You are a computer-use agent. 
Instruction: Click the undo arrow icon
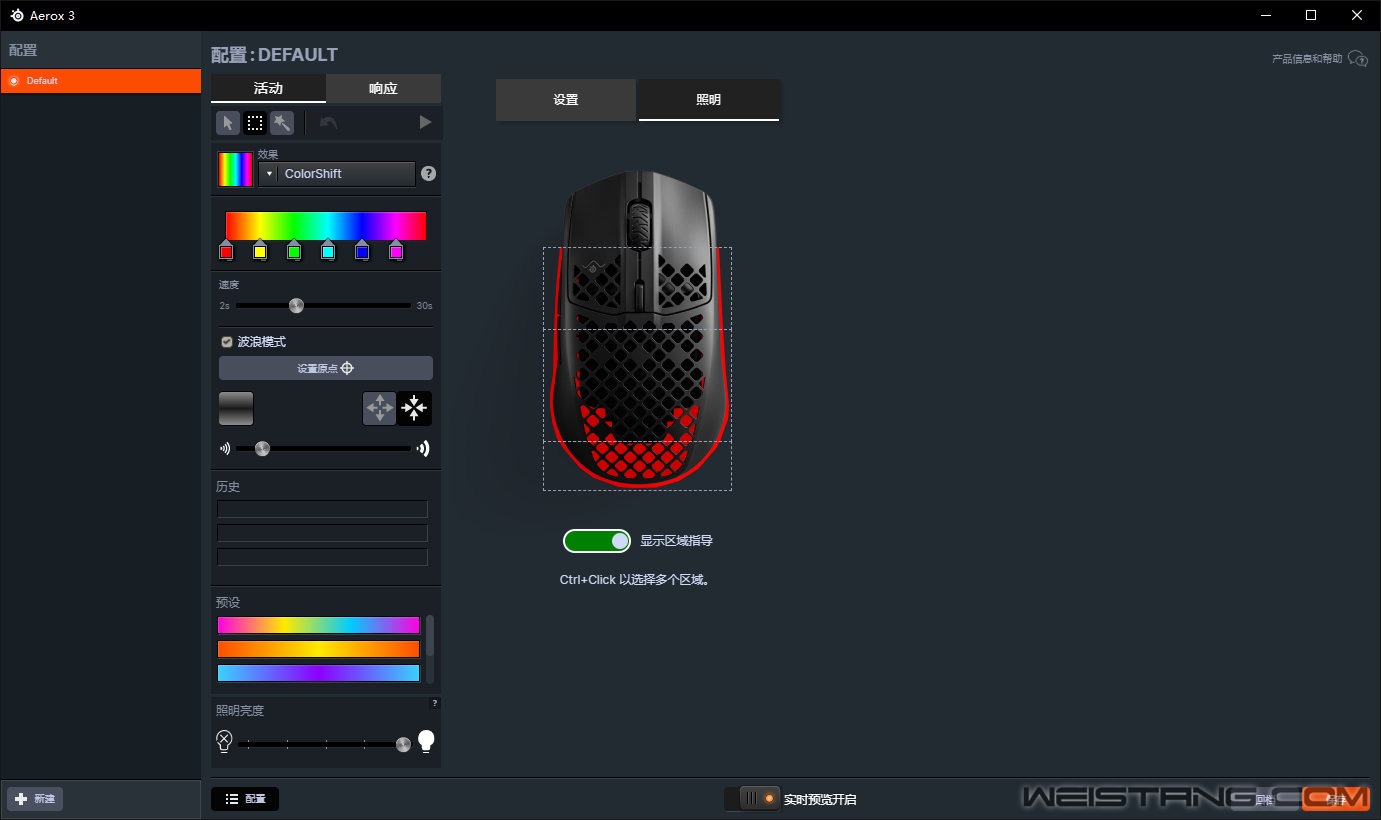(x=328, y=123)
